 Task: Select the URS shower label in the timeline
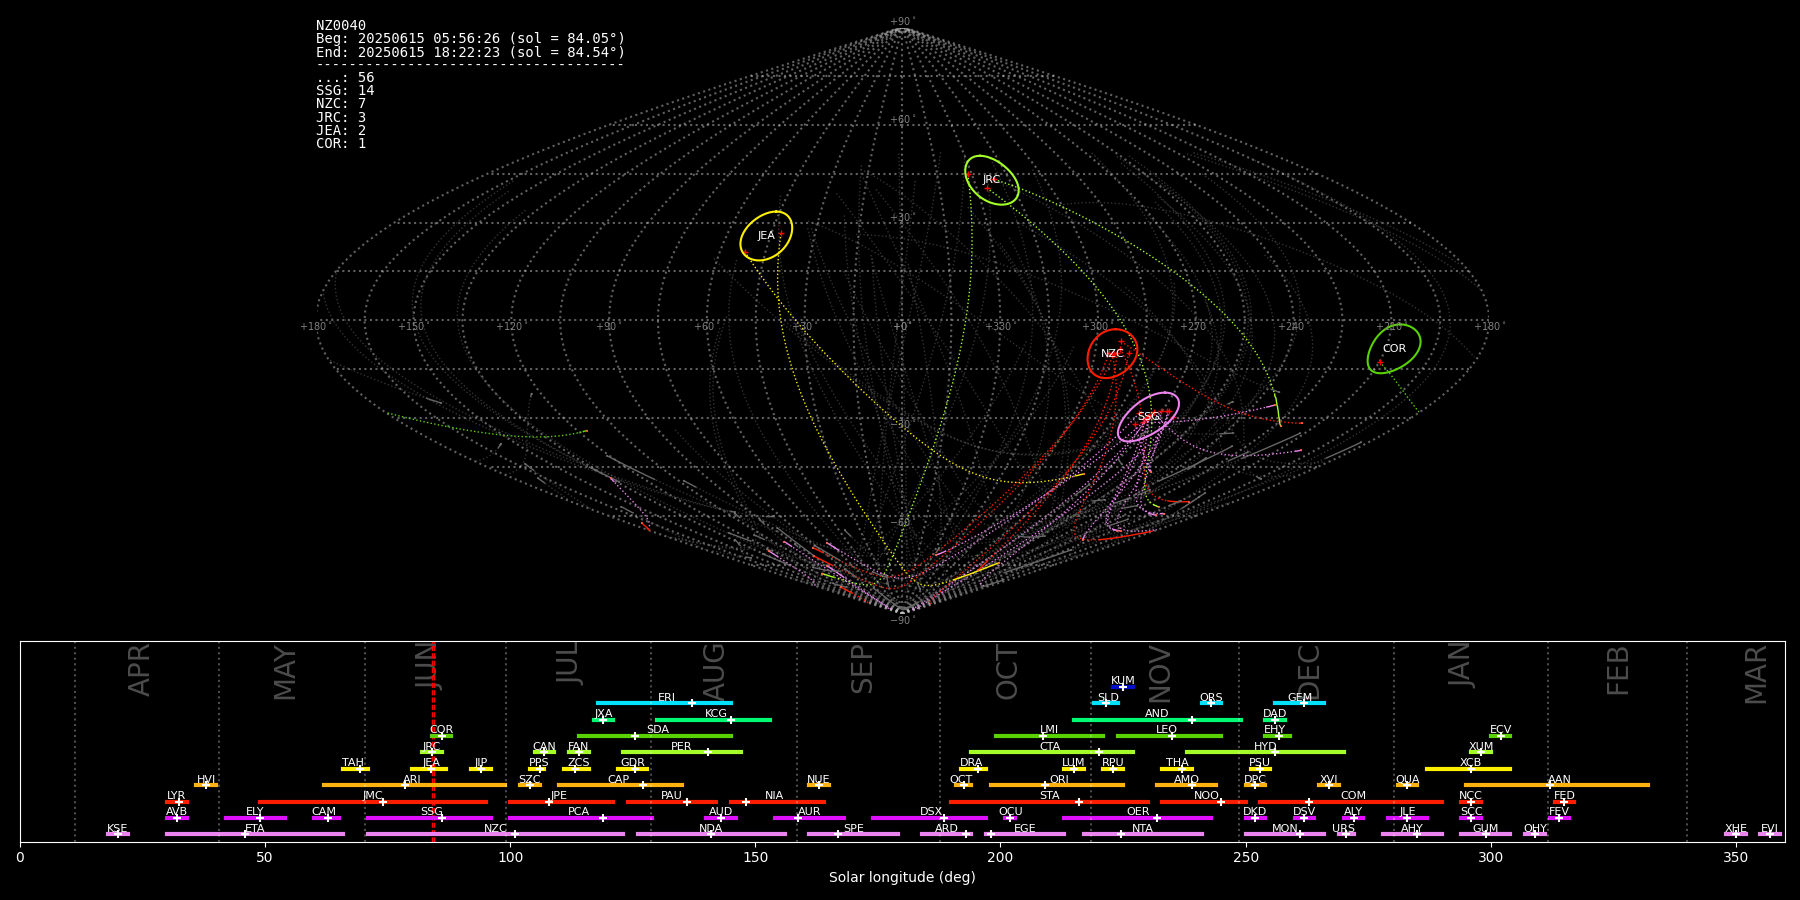point(1343,829)
